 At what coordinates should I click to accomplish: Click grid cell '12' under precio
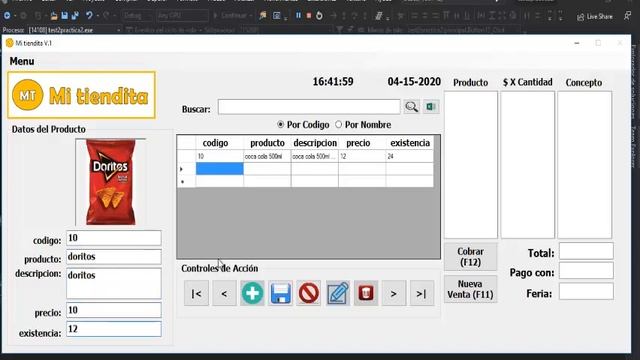point(362,156)
